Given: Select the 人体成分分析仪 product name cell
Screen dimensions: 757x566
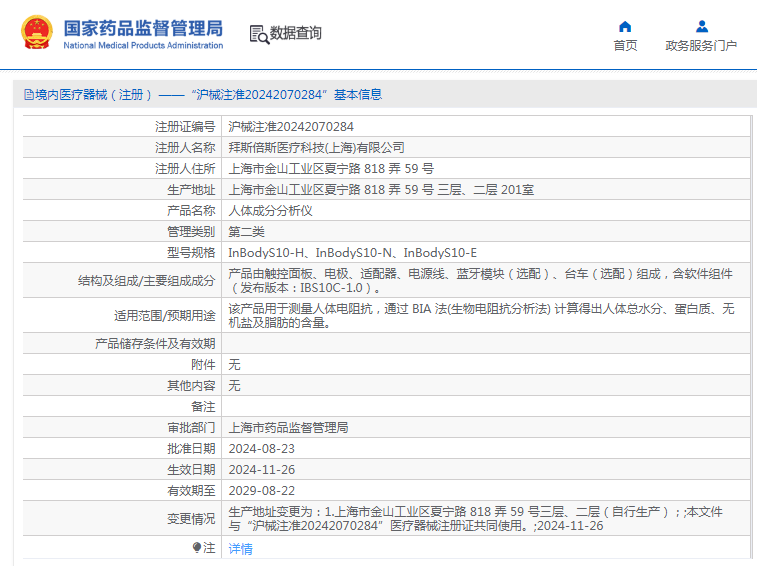Looking at the screenshot, I should [x=486, y=211].
